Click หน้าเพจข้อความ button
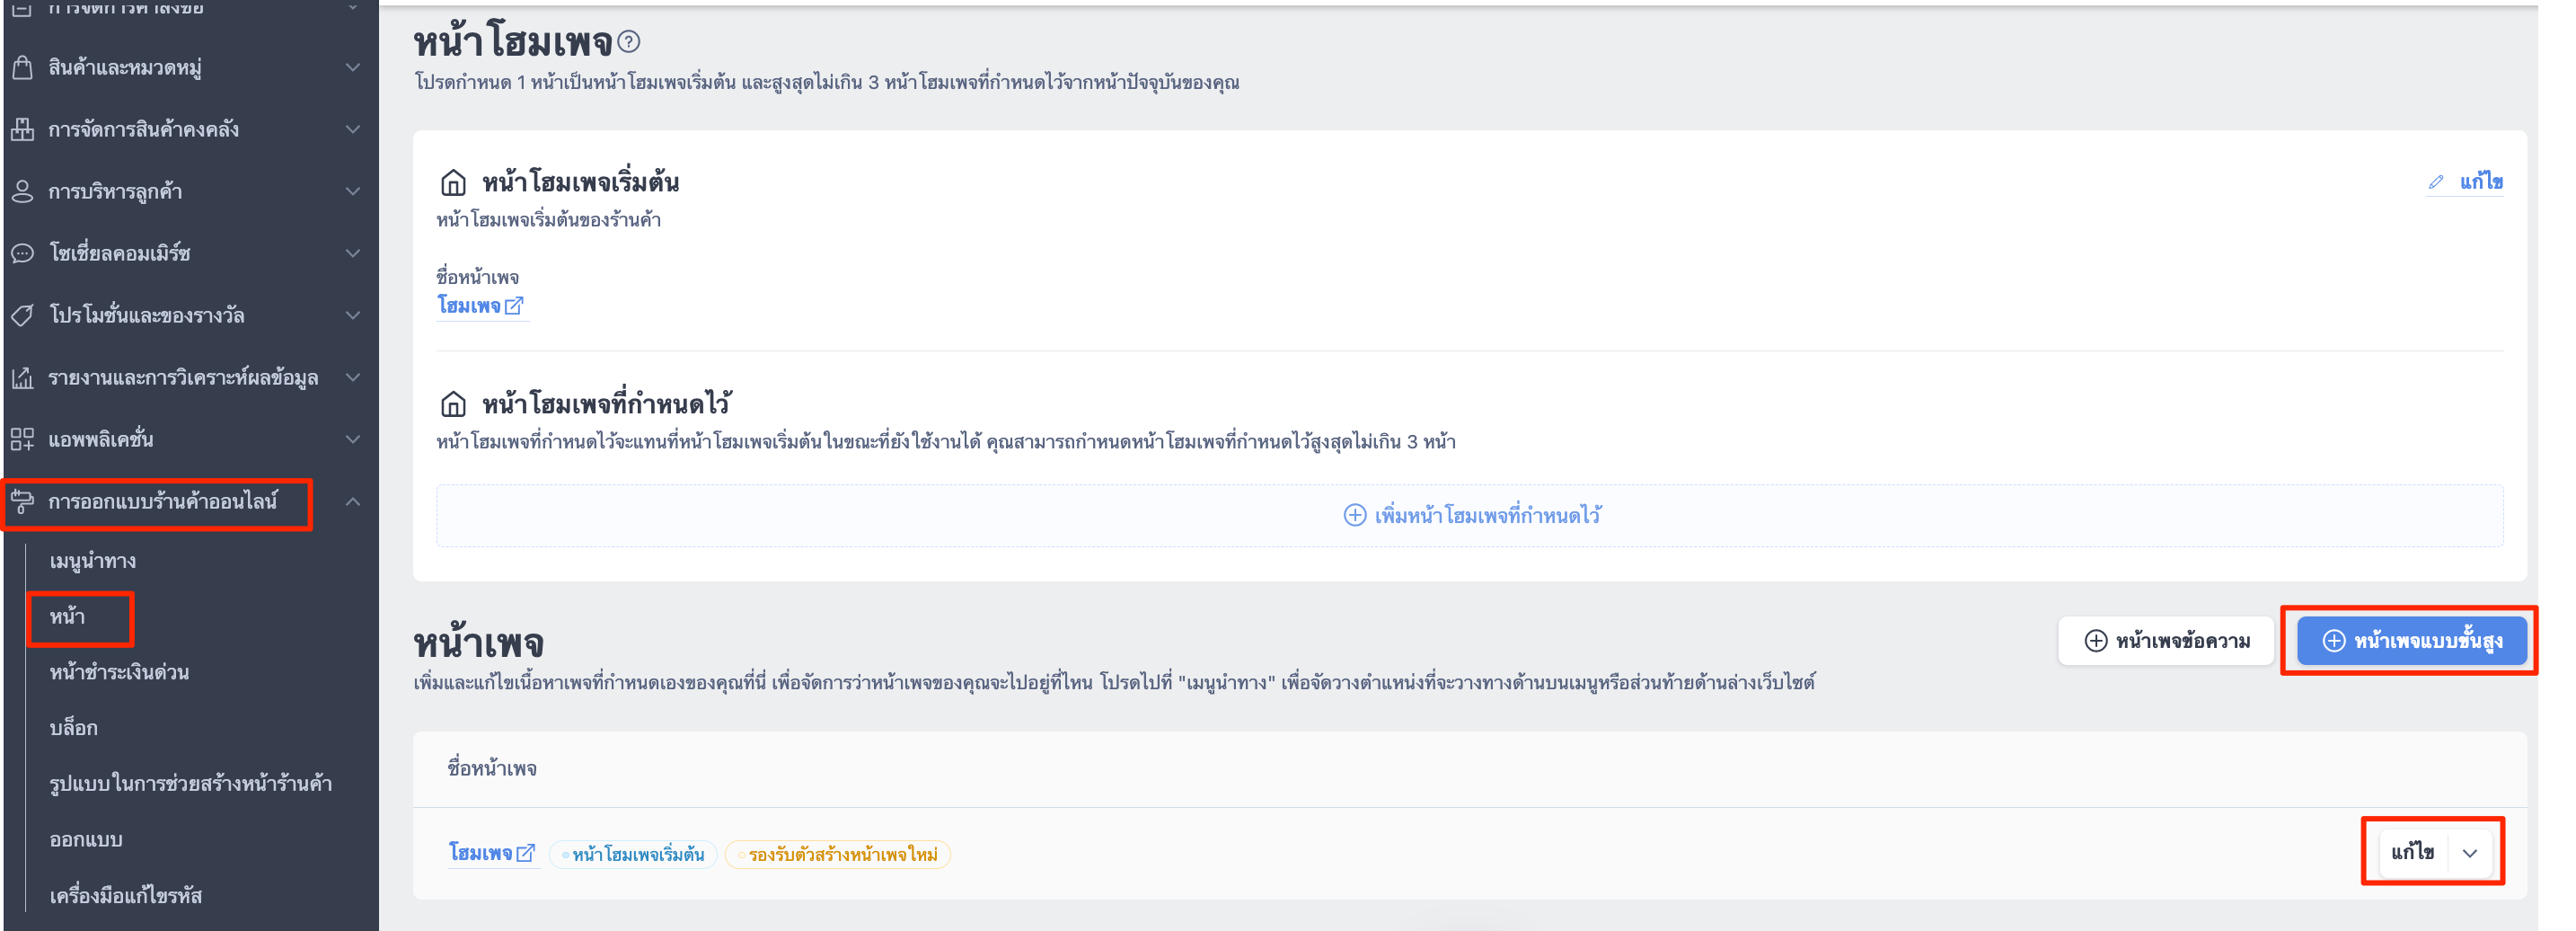The image size is (2576, 931). pyautogui.click(x=2166, y=641)
